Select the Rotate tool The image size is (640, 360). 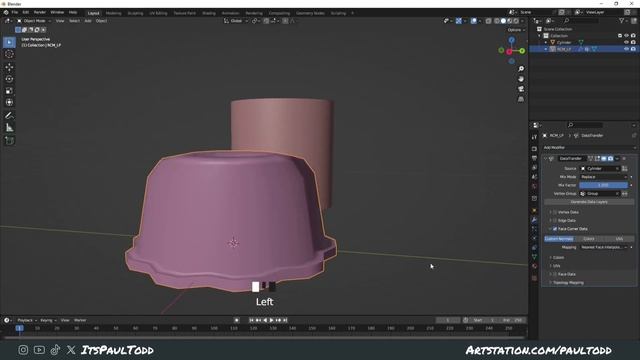tap(9, 79)
